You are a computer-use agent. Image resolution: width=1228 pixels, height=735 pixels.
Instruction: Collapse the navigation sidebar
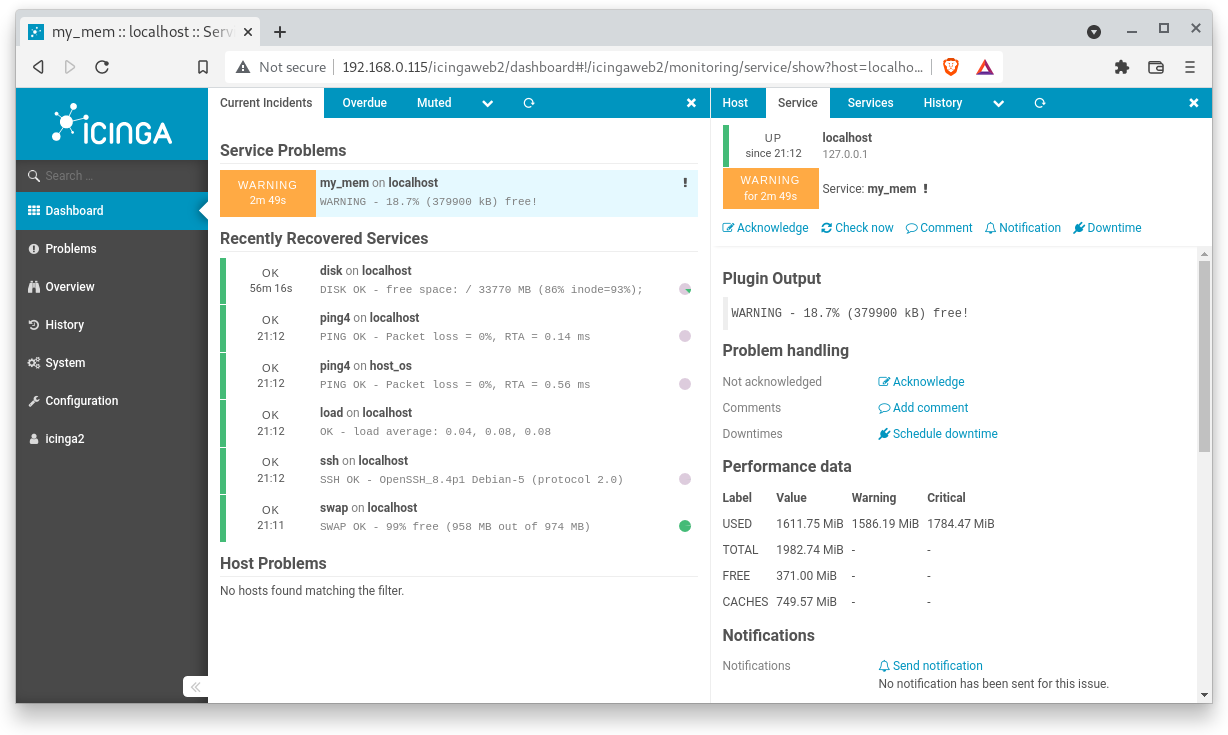point(195,687)
